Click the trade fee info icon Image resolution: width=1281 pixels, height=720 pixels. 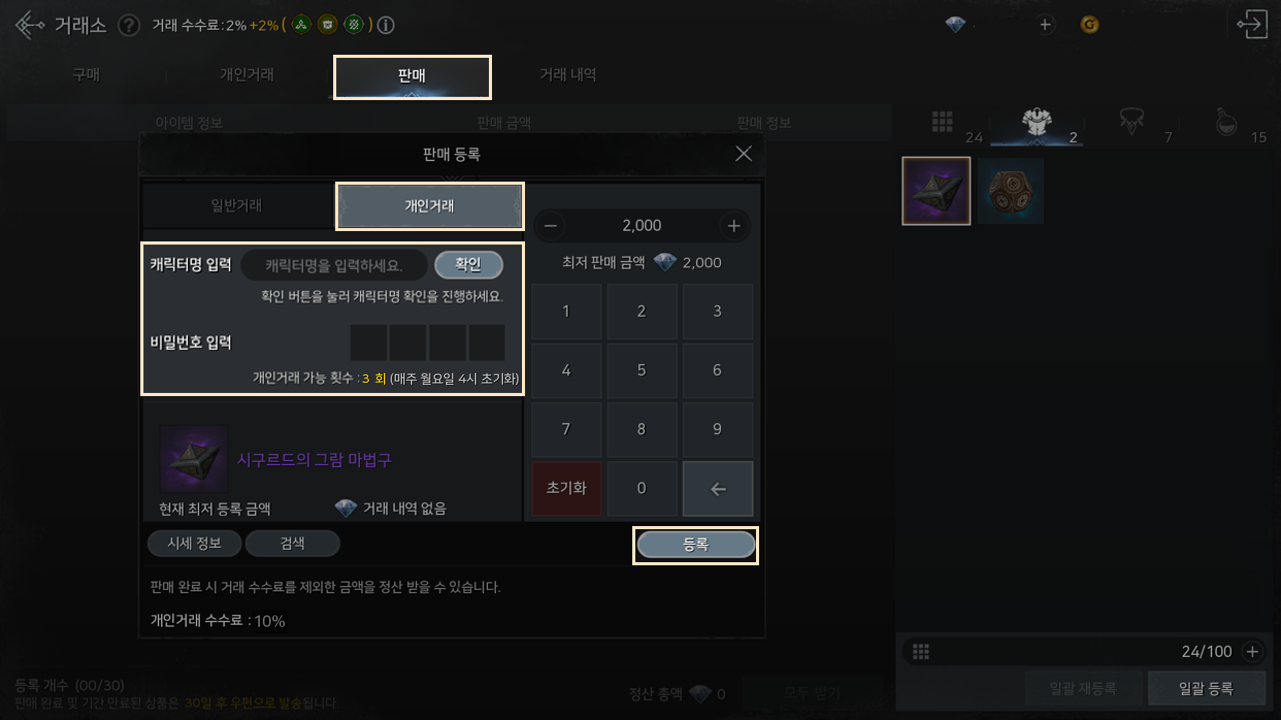(385, 25)
